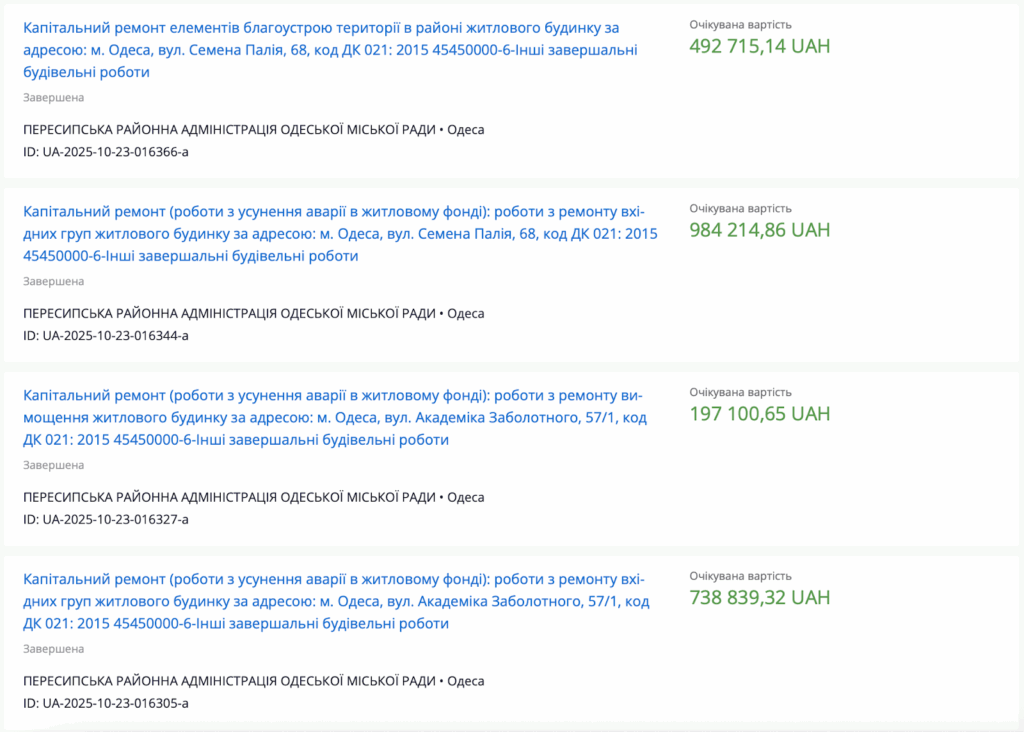The height and width of the screenshot is (732, 1024).
Task: Select the ID UA-2025-10-23-016327-a text
Action: click(105, 519)
